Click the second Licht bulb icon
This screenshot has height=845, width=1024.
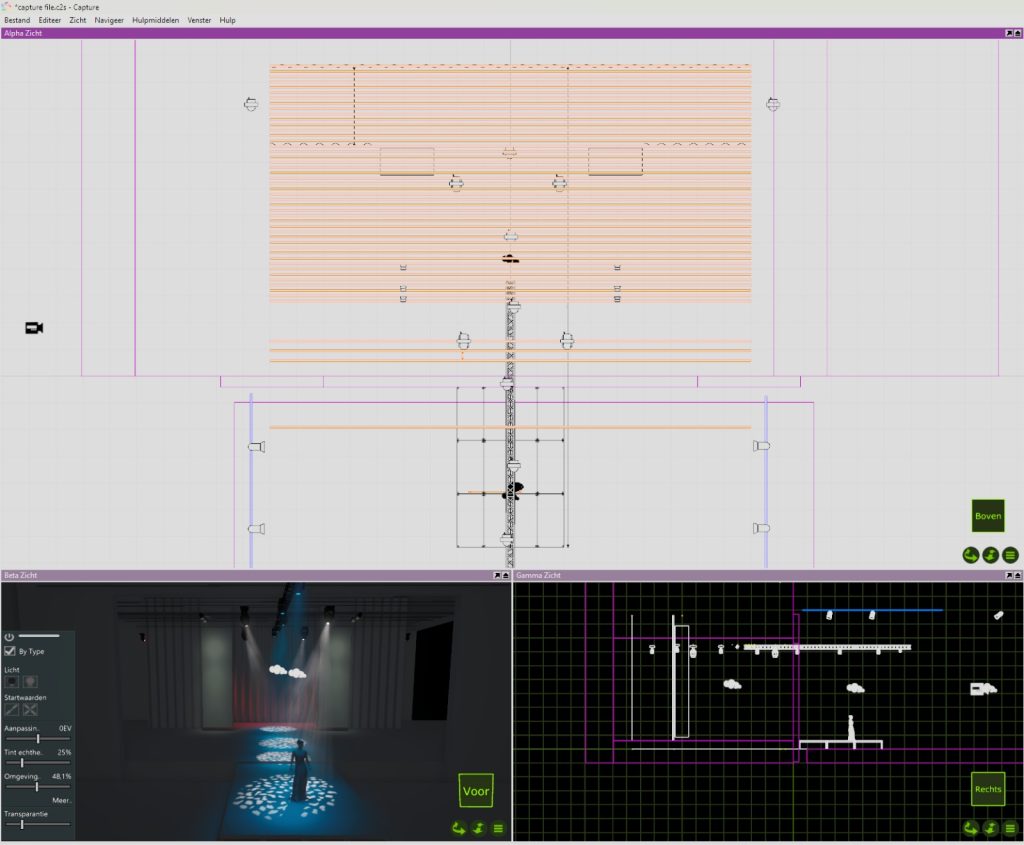30,682
